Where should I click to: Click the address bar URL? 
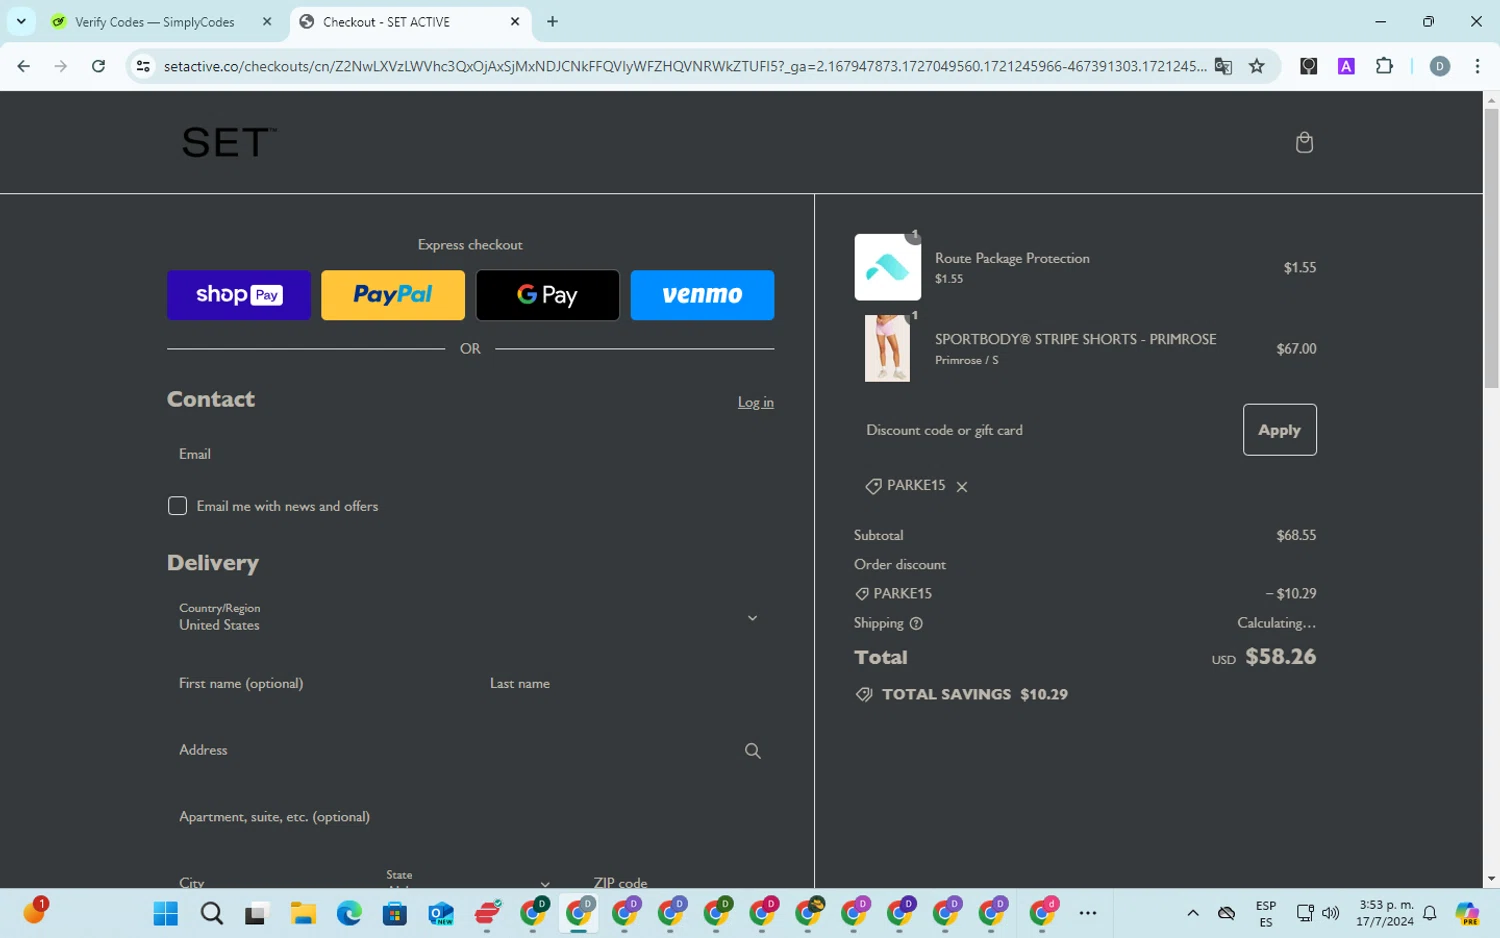click(x=684, y=66)
